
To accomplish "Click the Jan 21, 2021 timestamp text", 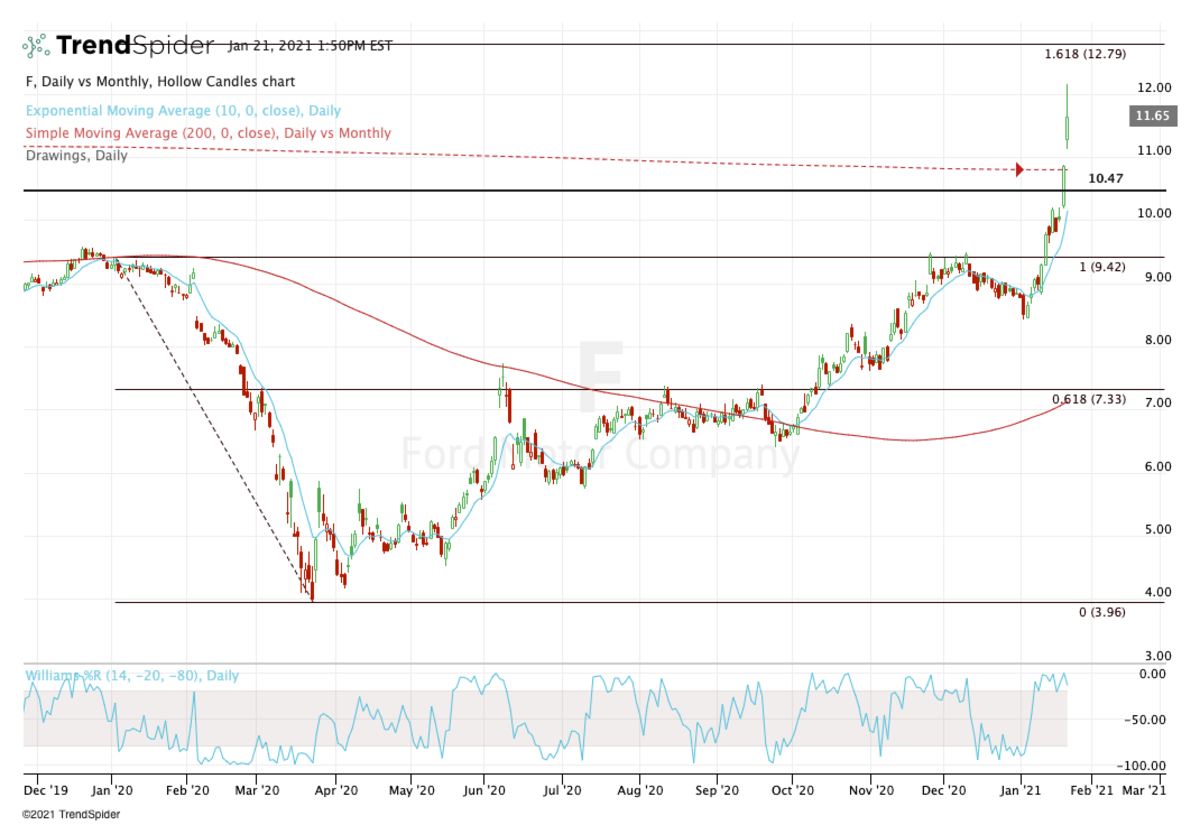I will coord(310,45).
